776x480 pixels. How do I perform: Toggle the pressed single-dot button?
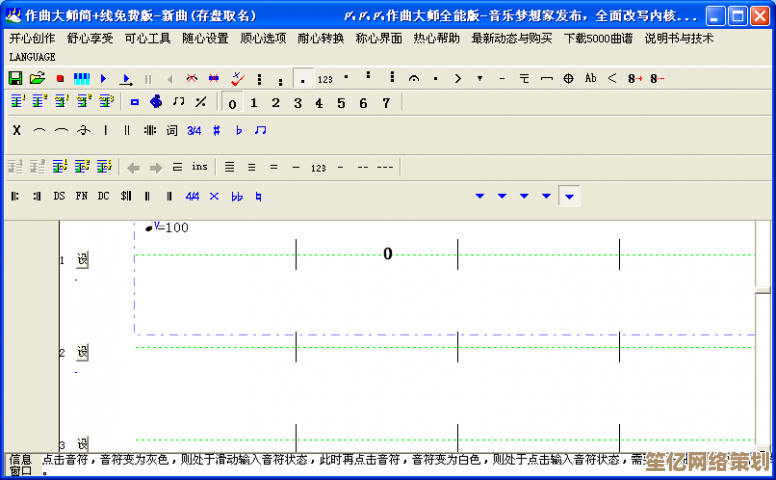tap(302, 79)
